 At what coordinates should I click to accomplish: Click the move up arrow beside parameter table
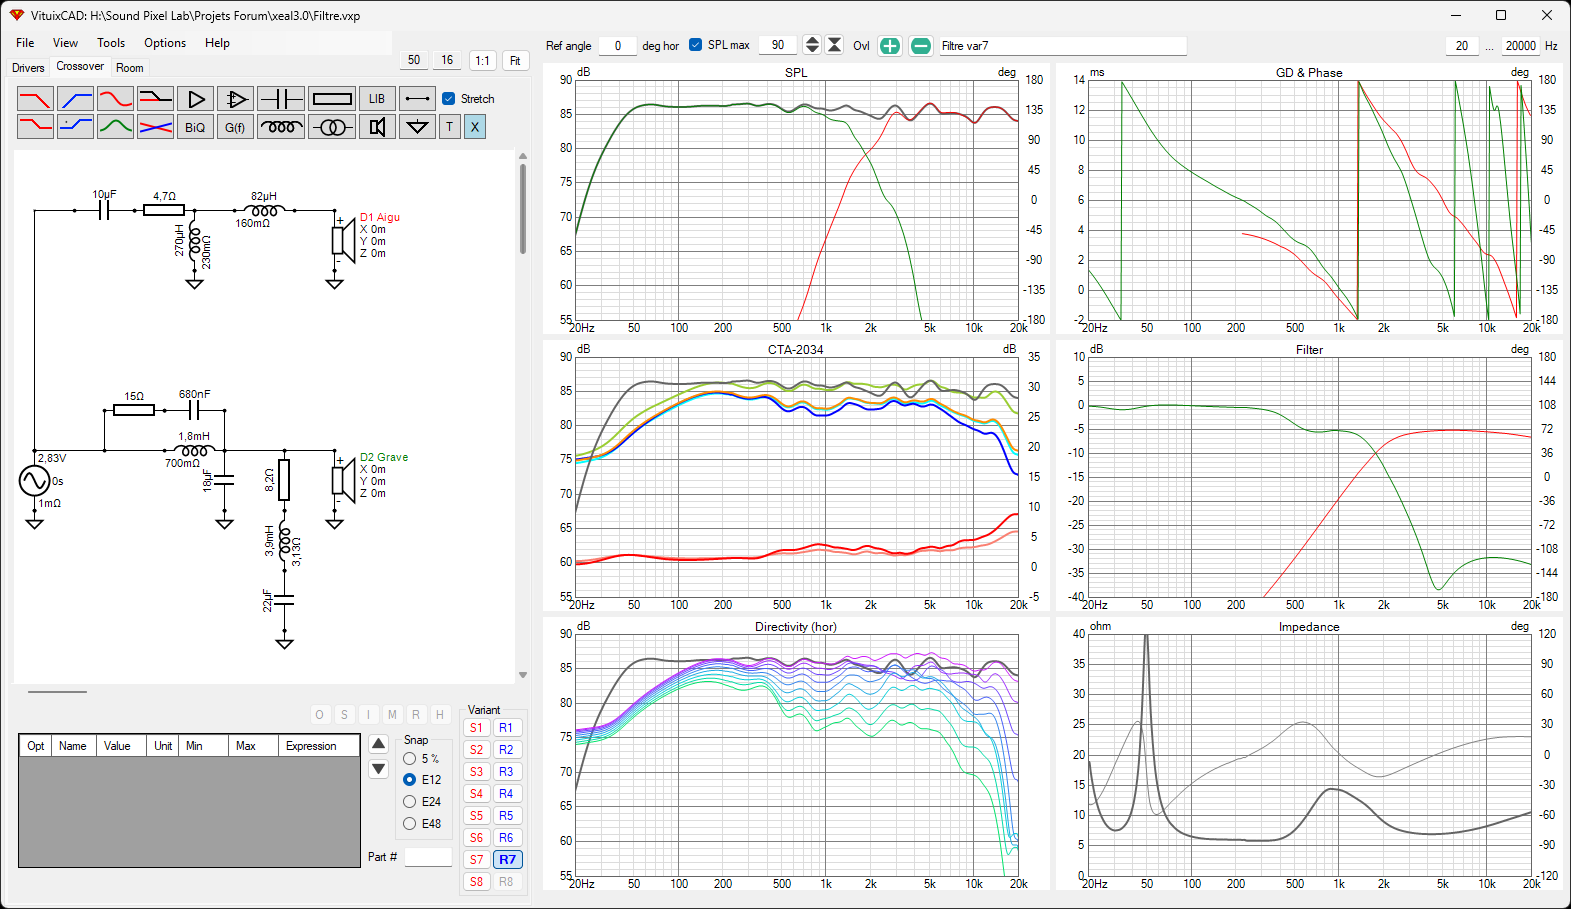coord(378,744)
